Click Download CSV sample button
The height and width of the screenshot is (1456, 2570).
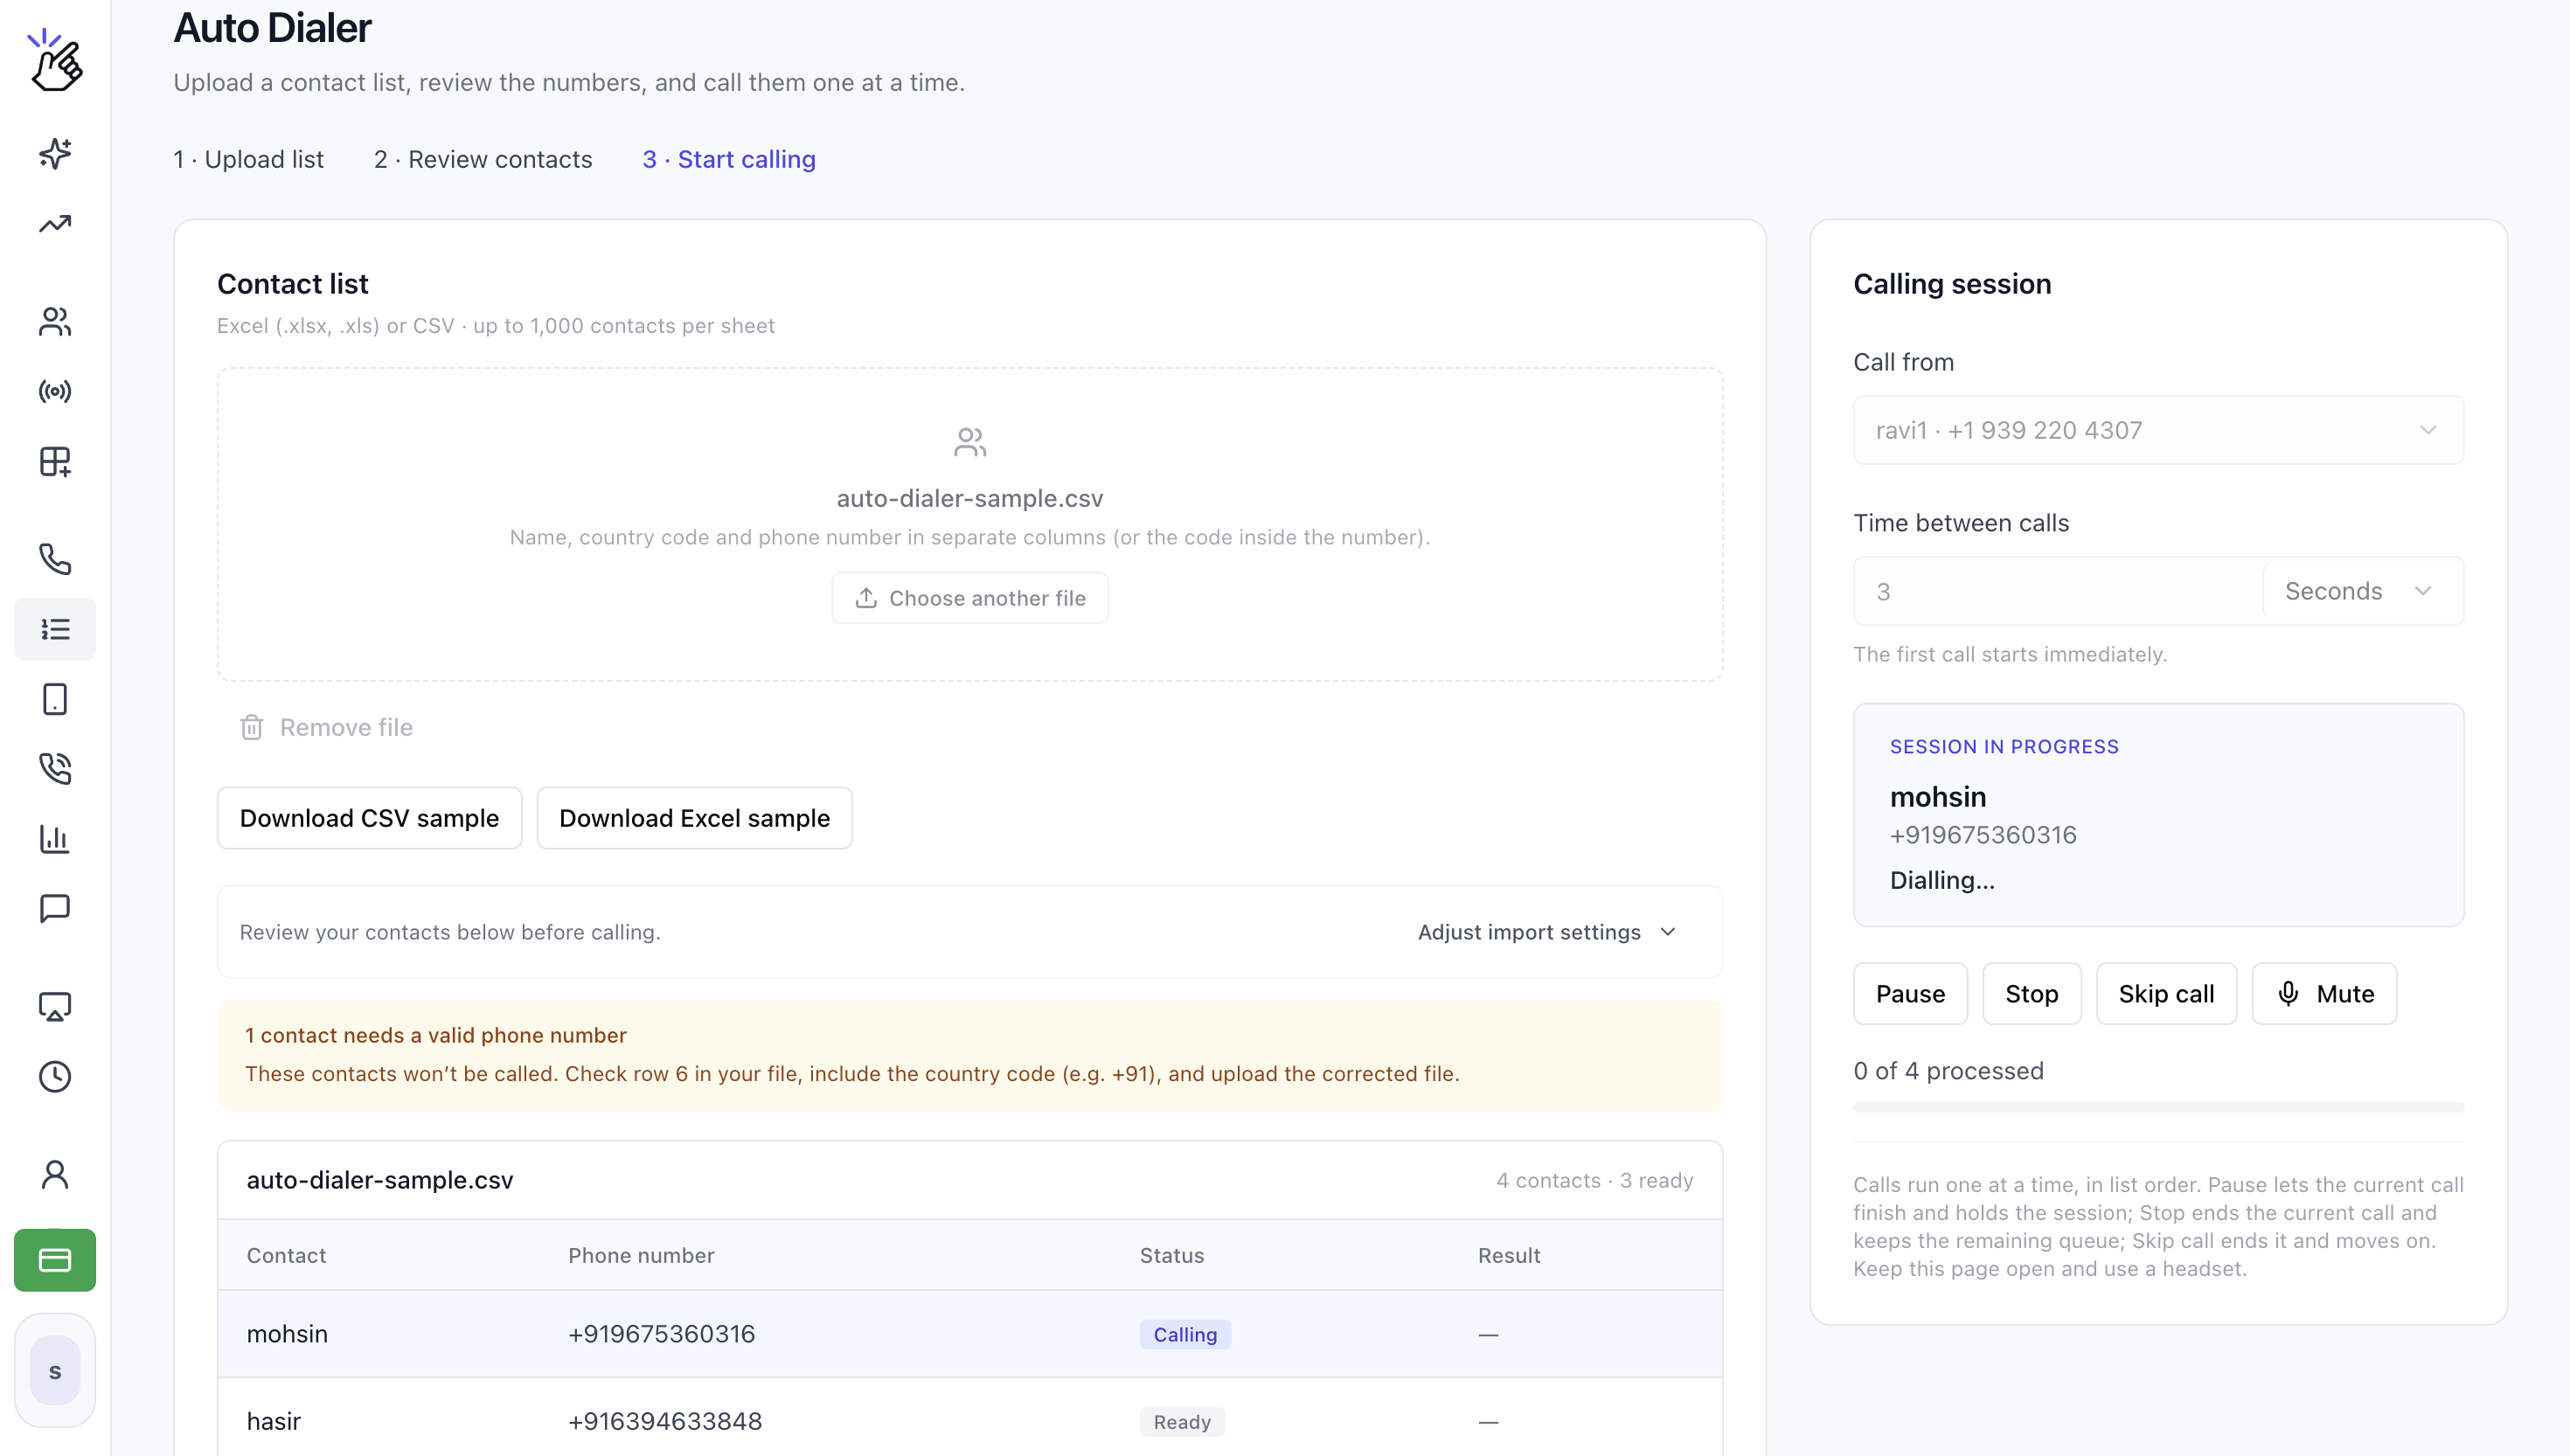369,818
